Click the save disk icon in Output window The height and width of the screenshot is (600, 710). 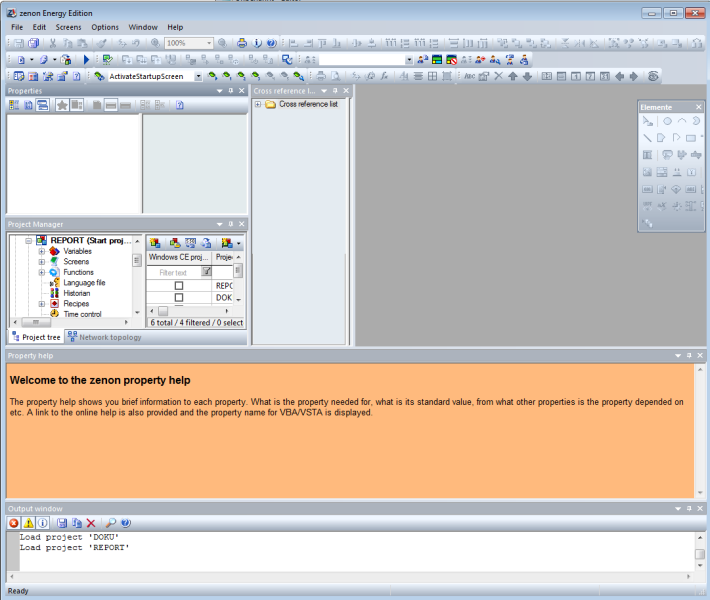pyautogui.click(x=62, y=523)
